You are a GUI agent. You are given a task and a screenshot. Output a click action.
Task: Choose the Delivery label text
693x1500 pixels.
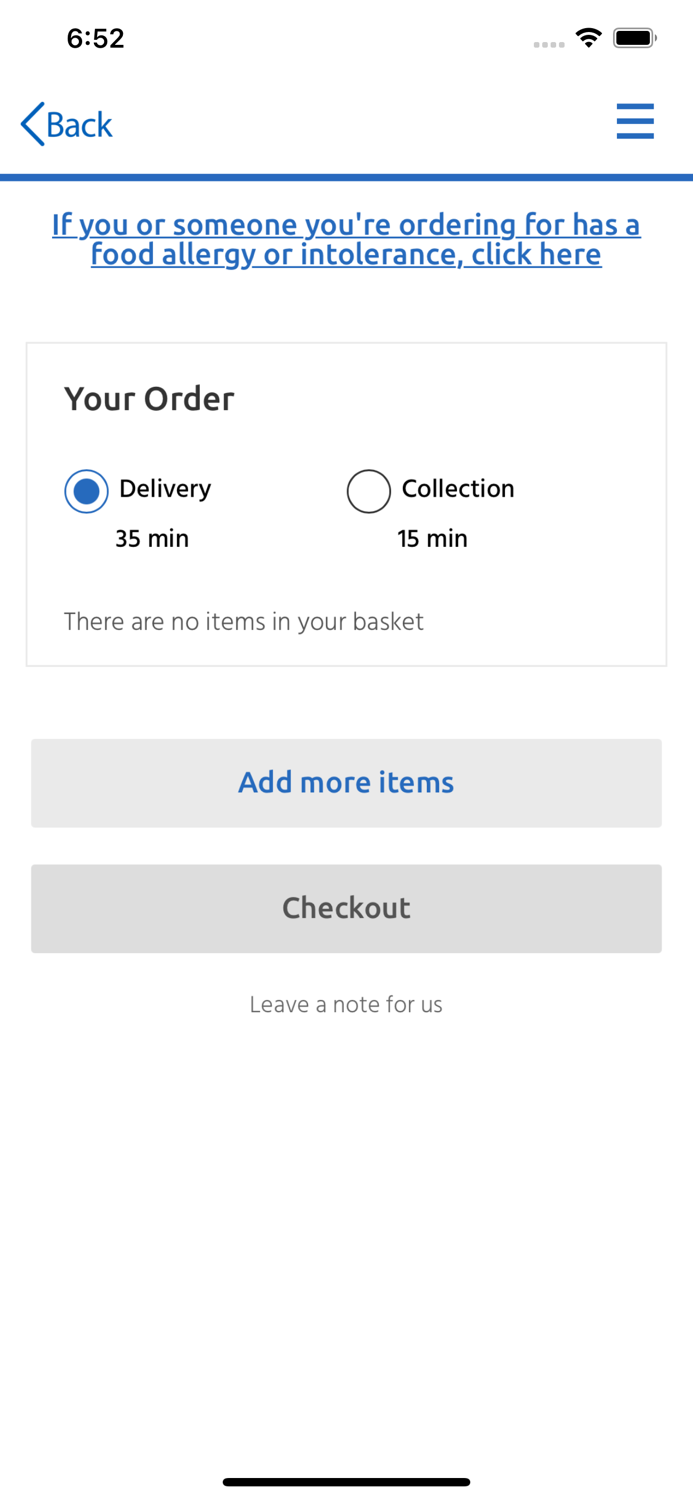coord(165,489)
